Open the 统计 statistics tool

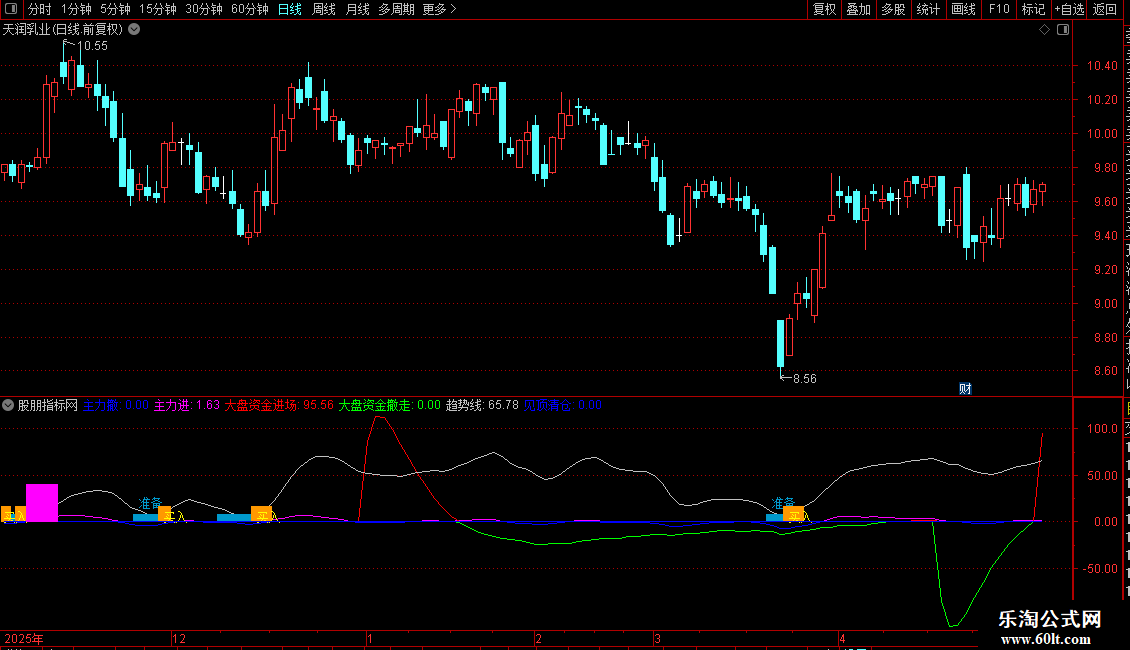[x=928, y=9]
